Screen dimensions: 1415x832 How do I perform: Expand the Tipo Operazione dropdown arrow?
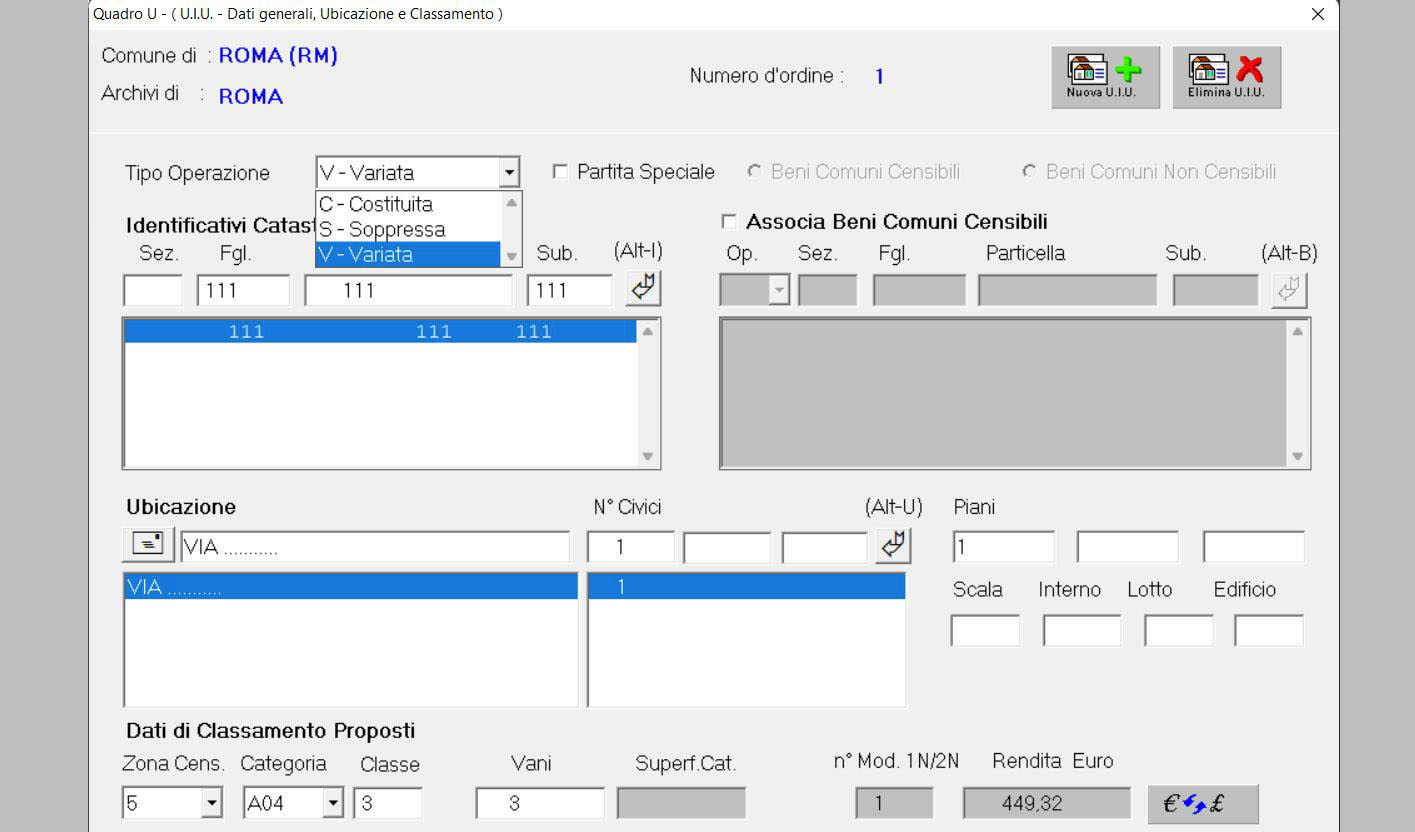click(x=510, y=173)
